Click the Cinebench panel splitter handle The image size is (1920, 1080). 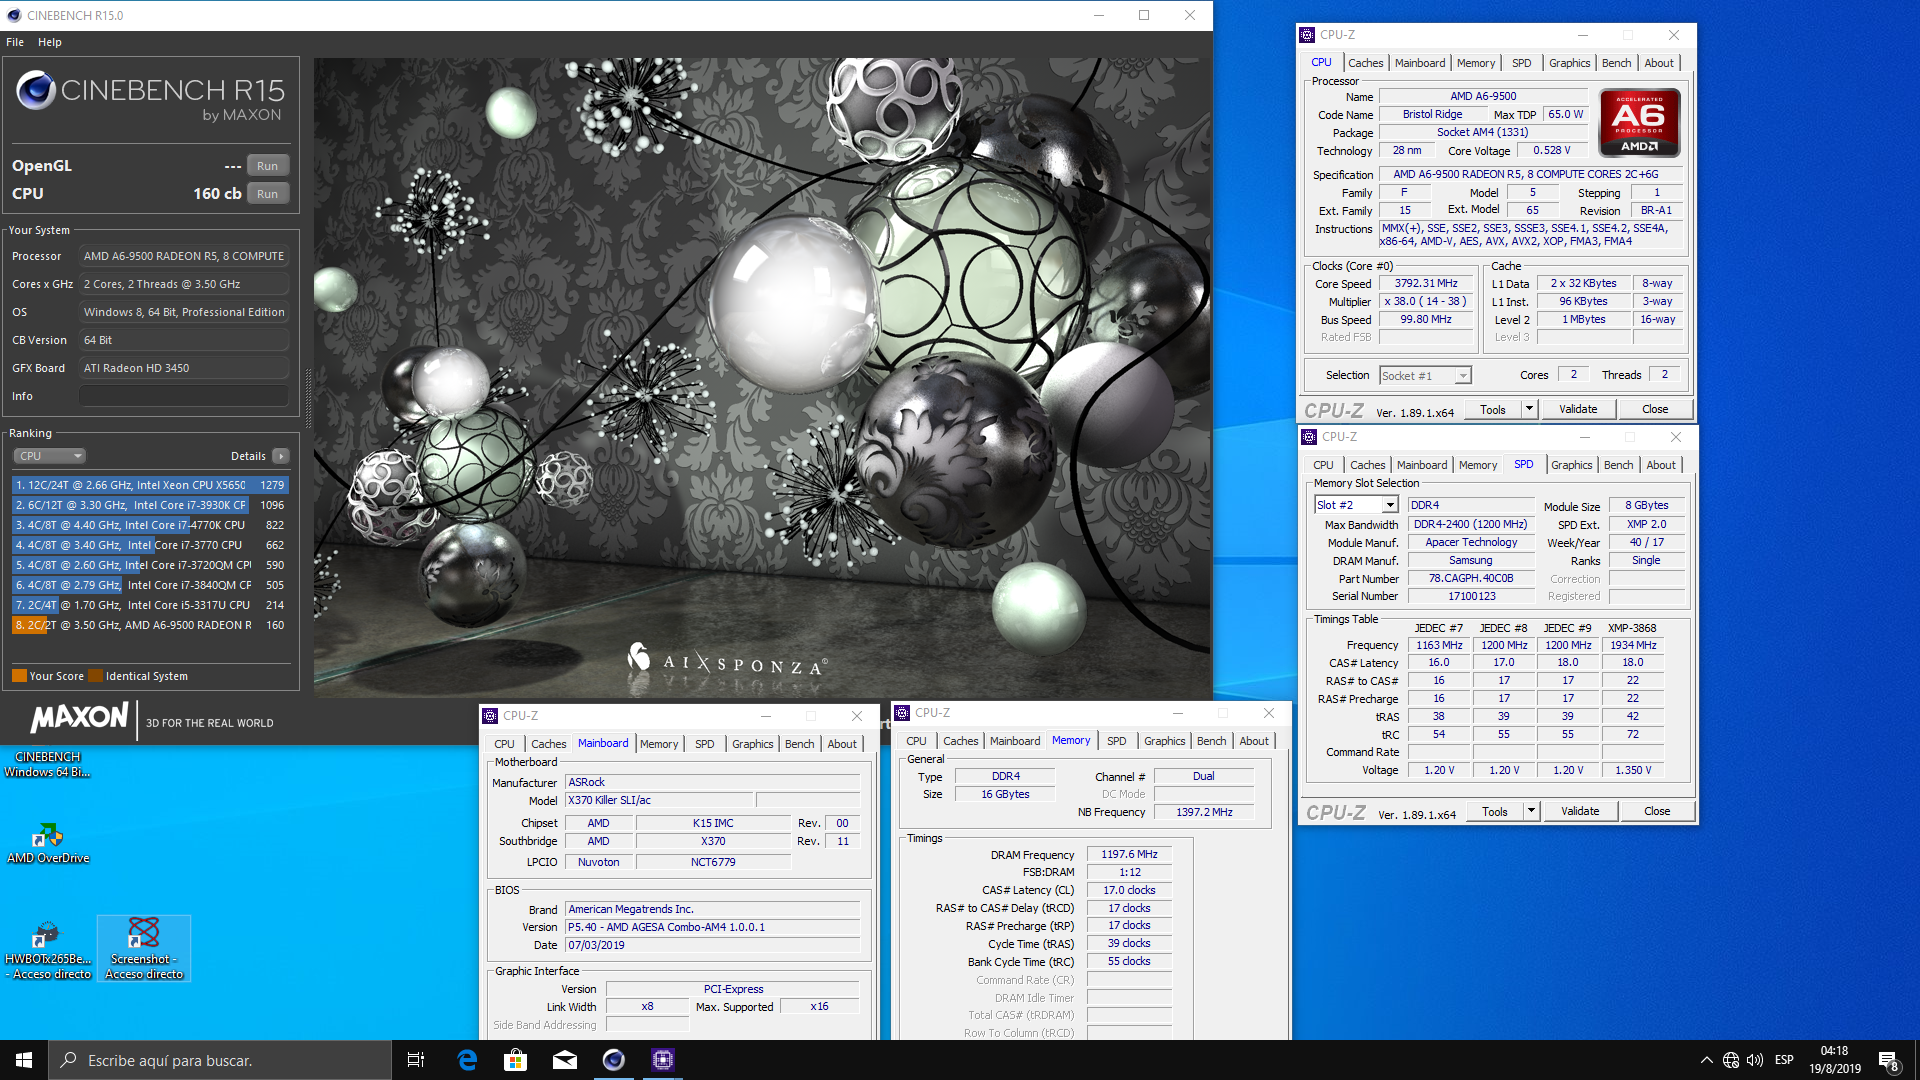308,398
